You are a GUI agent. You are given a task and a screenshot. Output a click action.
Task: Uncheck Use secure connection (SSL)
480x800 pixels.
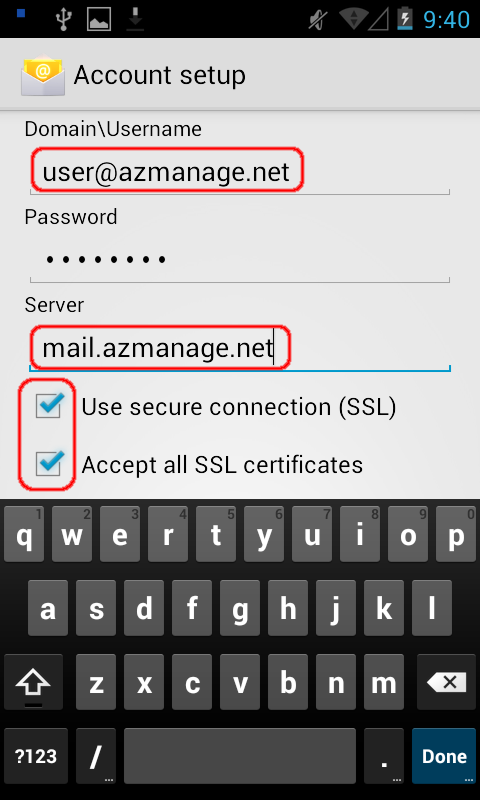(x=49, y=407)
